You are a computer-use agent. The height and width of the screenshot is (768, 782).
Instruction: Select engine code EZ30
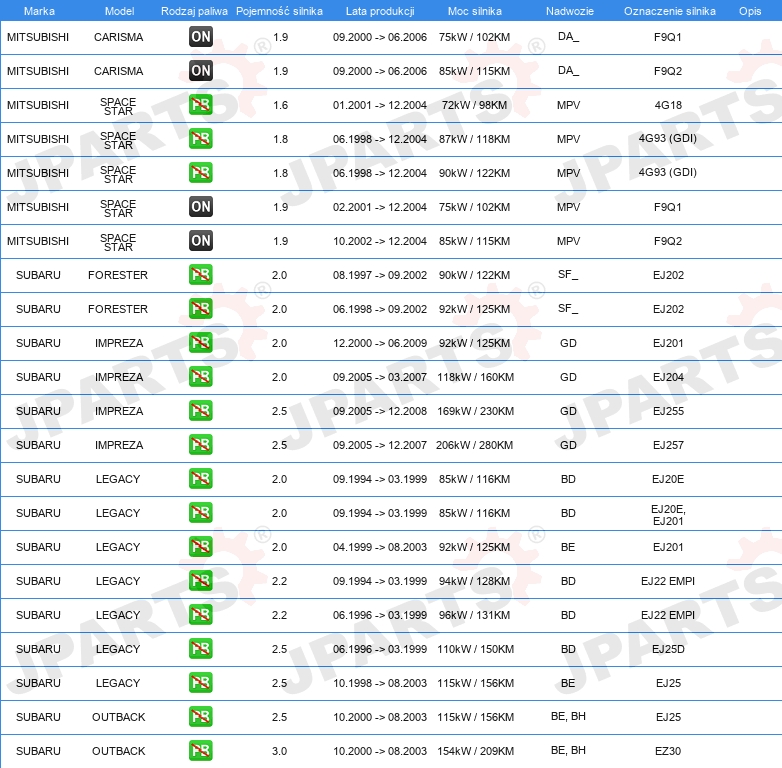tap(668, 751)
